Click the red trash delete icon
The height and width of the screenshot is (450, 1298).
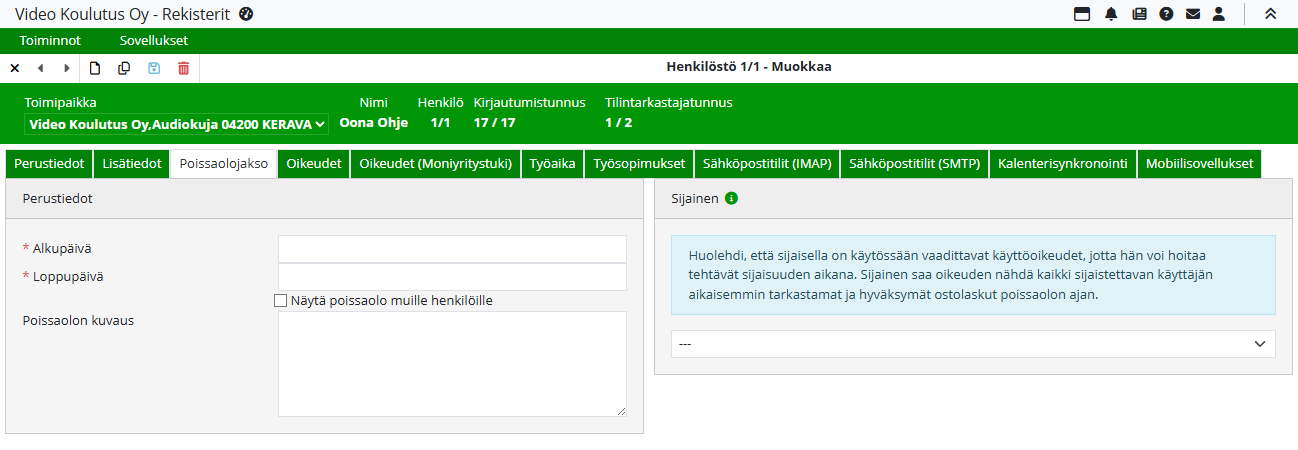click(183, 68)
